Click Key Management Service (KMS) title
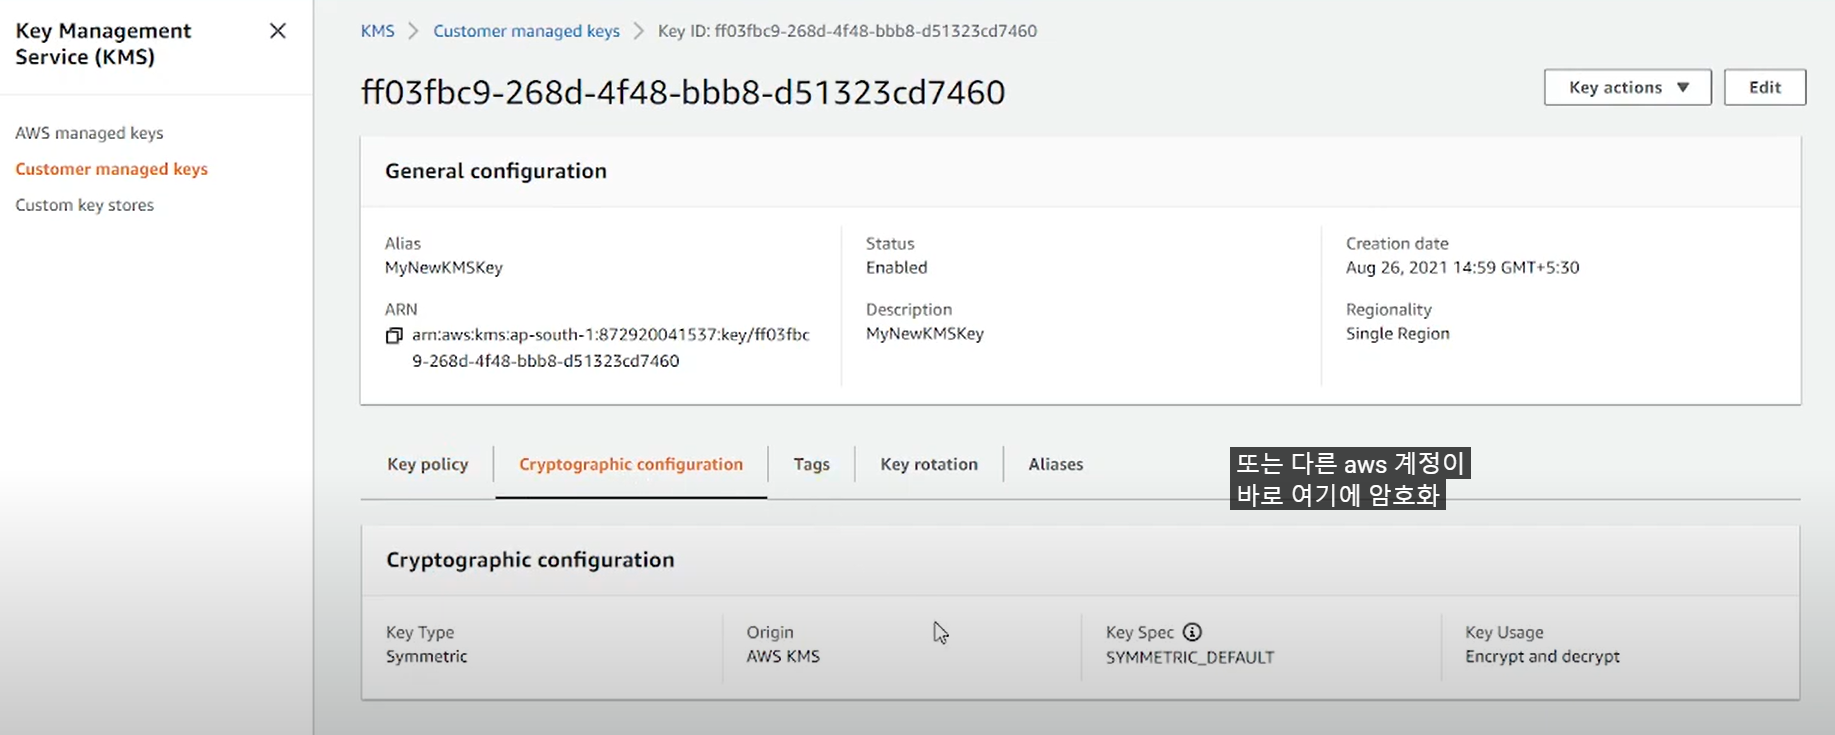Image resolution: width=1835 pixels, height=735 pixels. coord(103,44)
